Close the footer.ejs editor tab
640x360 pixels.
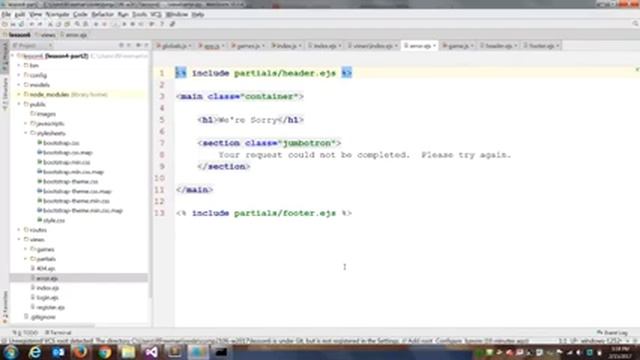click(x=558, y=46)
